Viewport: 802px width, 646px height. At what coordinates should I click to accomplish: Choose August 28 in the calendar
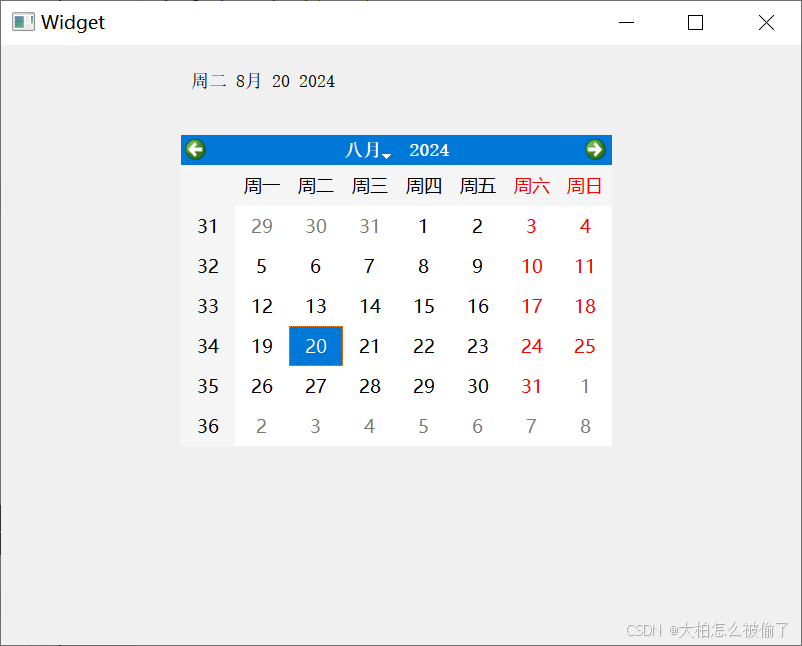(x=369, y=386)
